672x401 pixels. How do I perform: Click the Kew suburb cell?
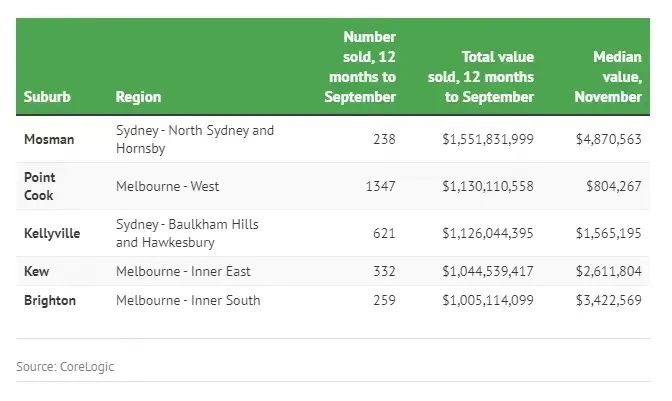click(x=37, y=271)
